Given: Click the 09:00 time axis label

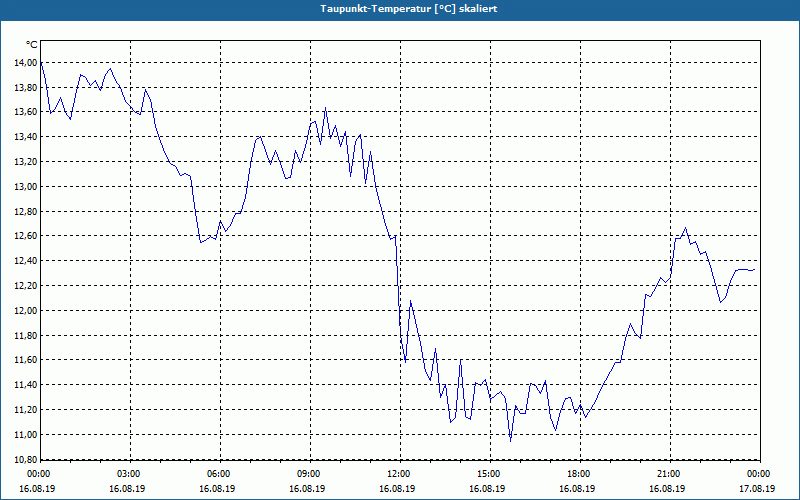Looking at the screenshot, I should [x=309, y=473].
